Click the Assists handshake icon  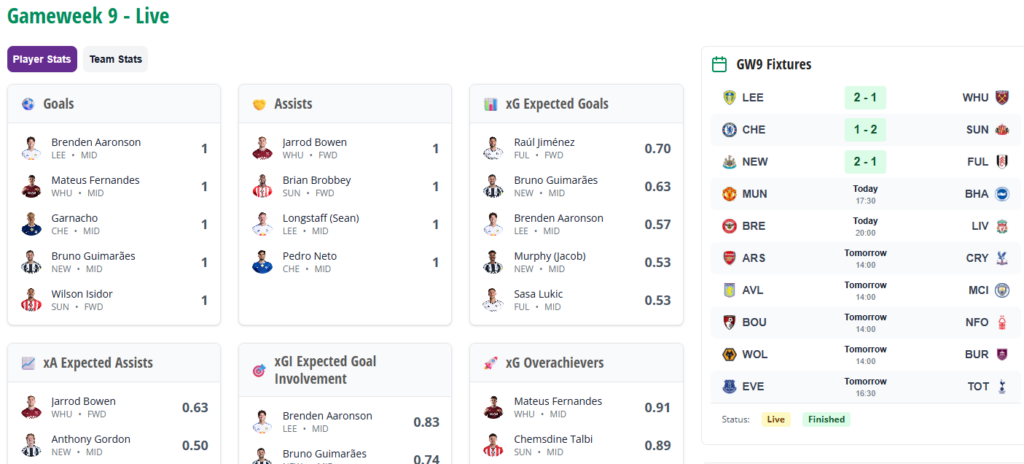[x=259, y=104]
